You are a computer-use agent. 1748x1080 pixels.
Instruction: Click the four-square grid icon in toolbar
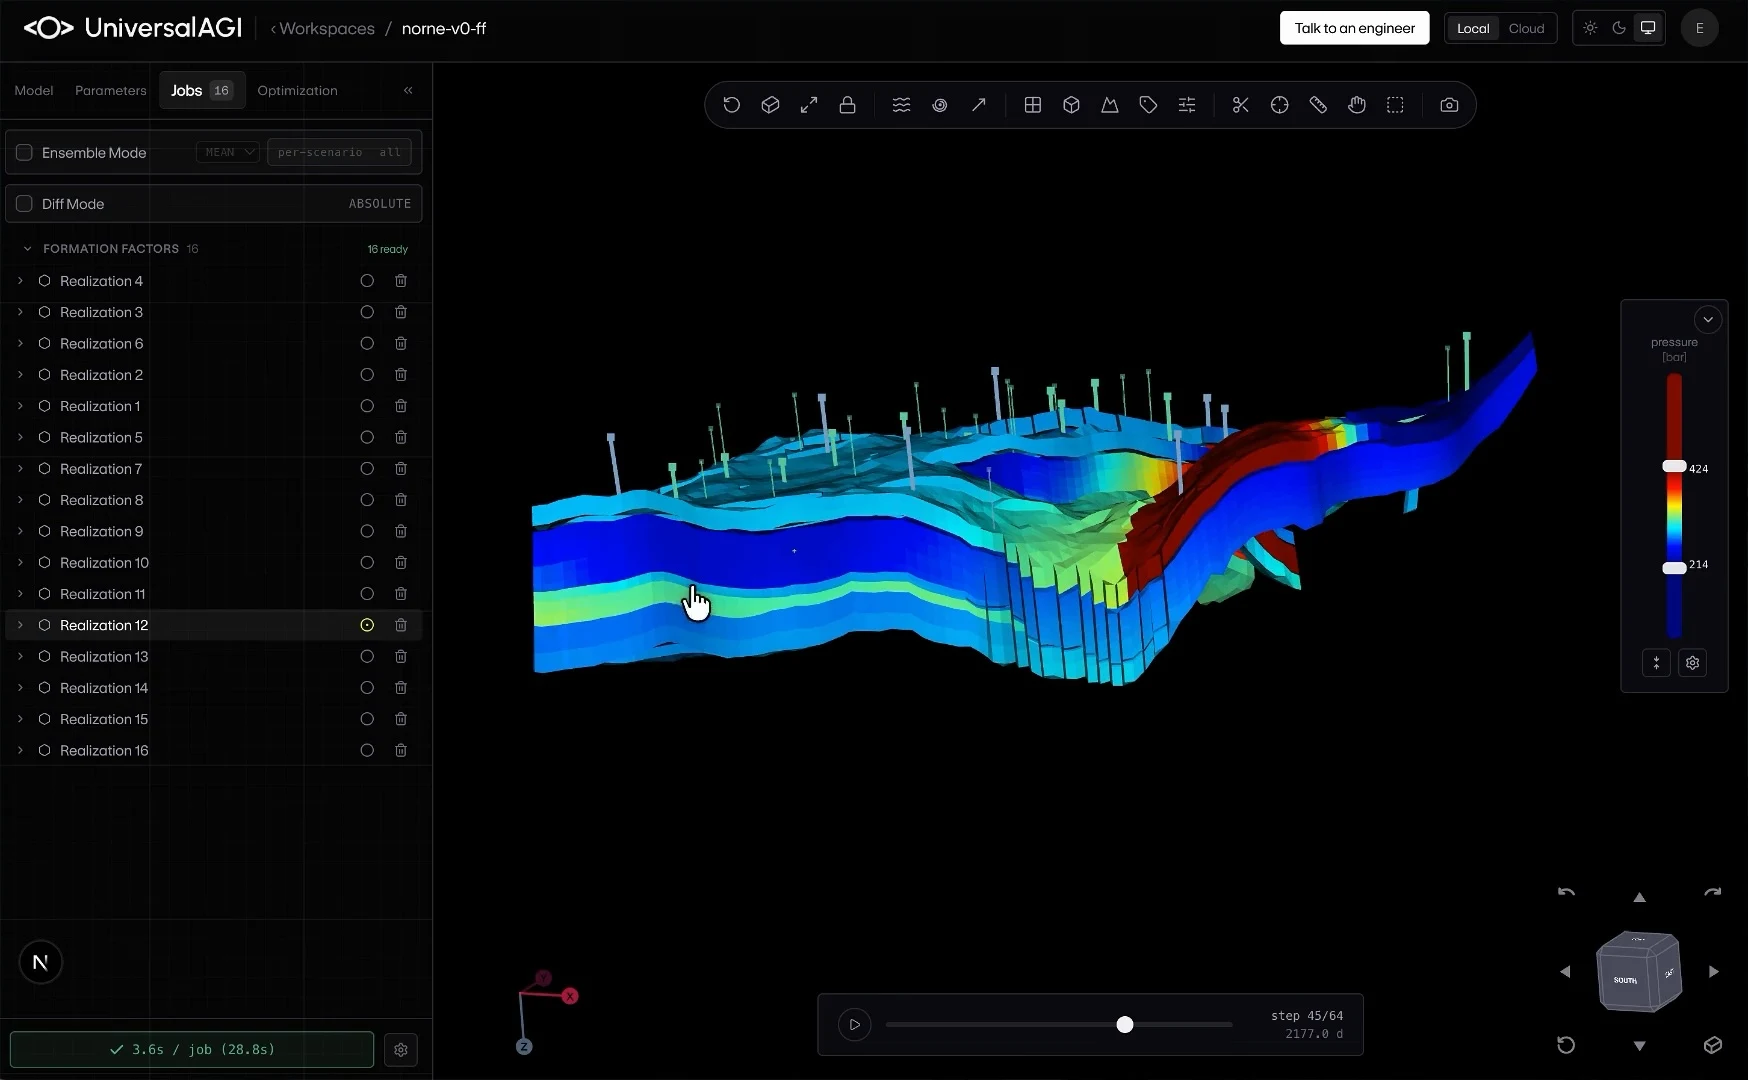click(1033, 105)
